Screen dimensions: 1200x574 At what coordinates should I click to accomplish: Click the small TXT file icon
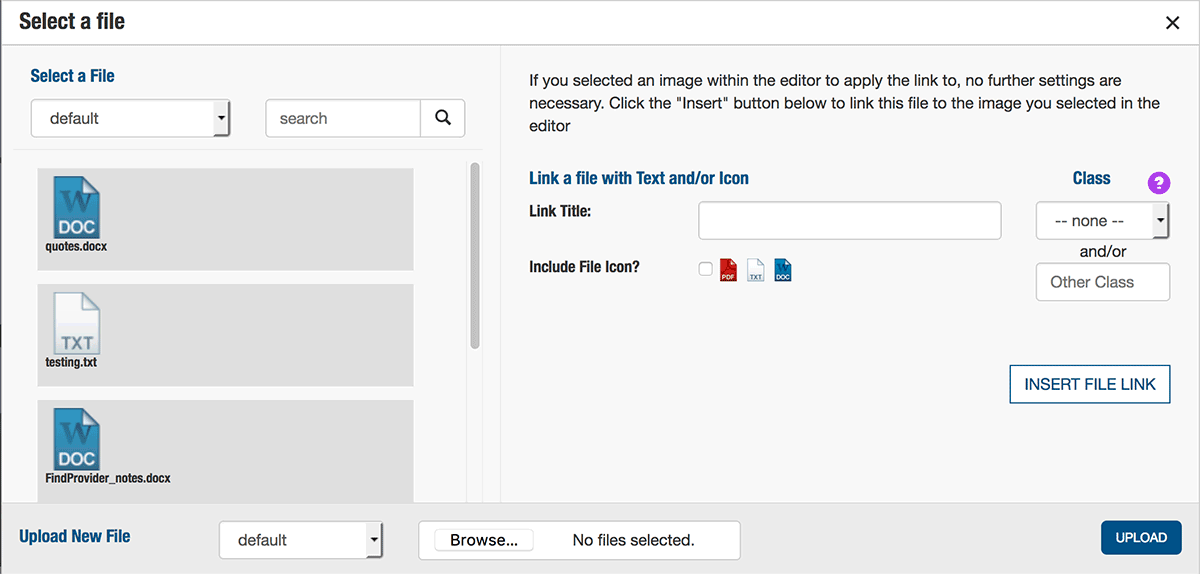point(756,270)
